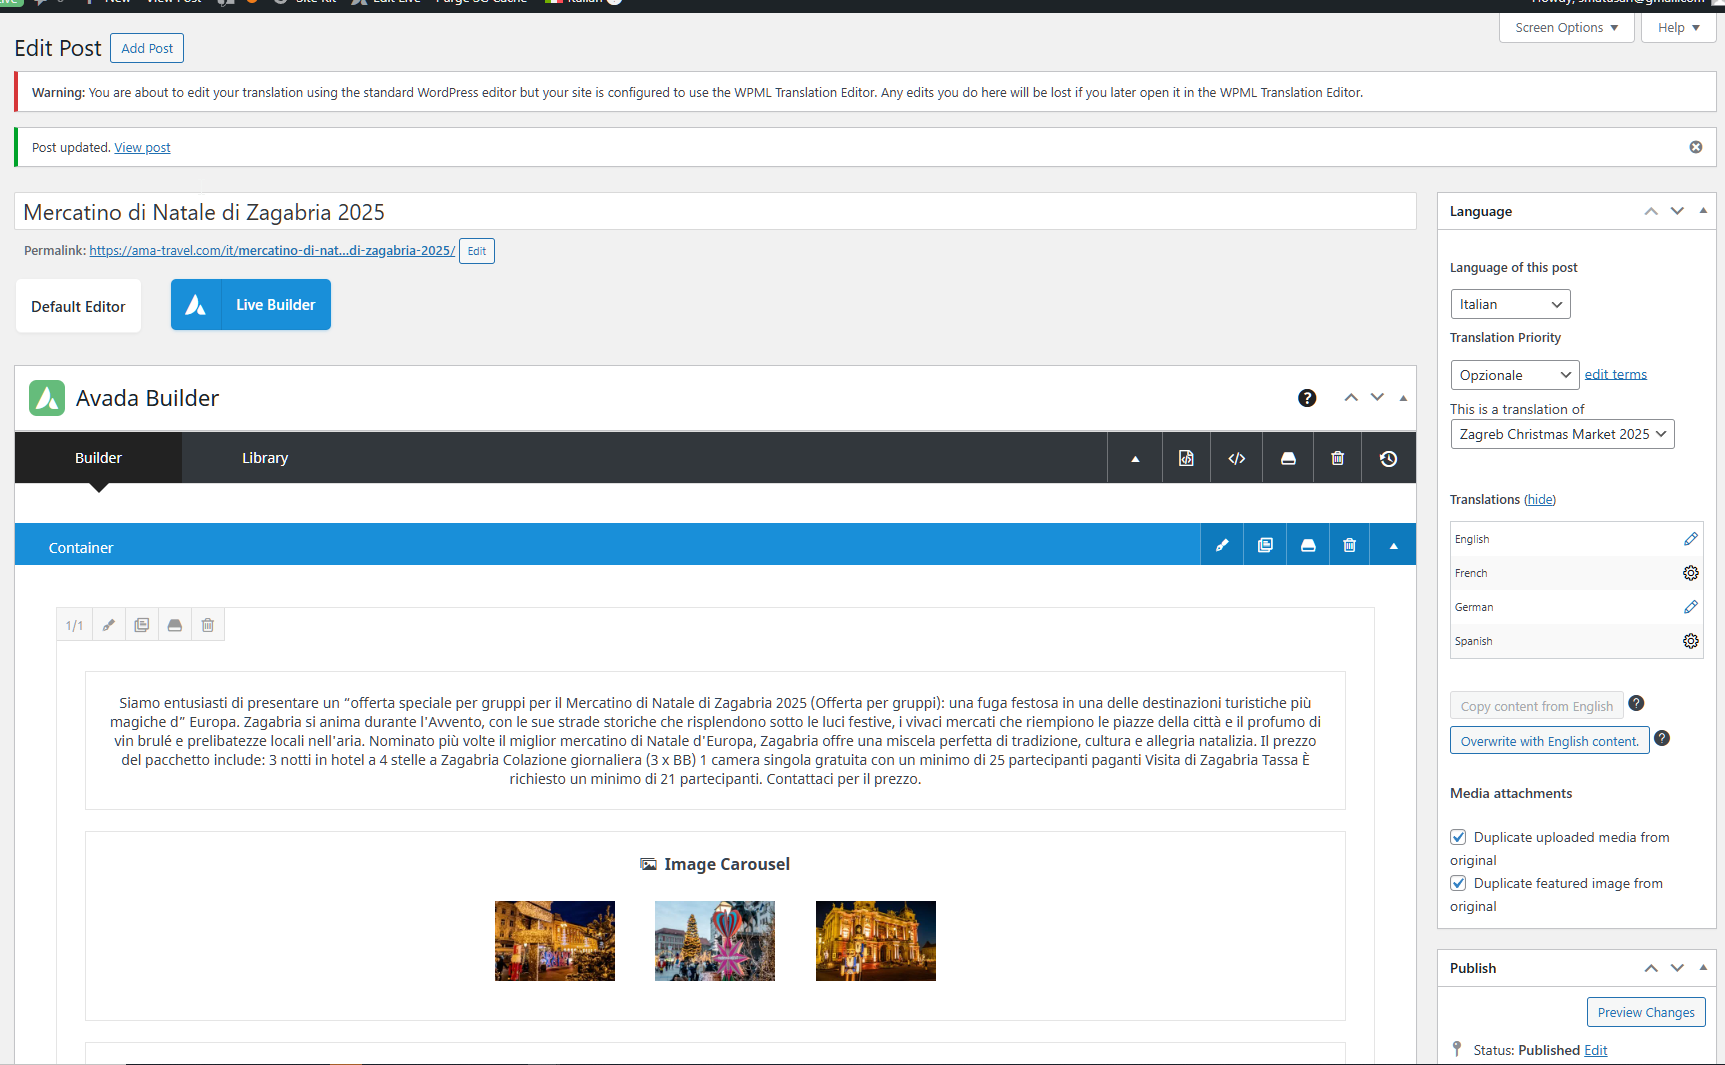The image size is (1725, 1065).
Task: Click Overwrite with English content button
Action: pyautogui.click(x=1549, y=741)
